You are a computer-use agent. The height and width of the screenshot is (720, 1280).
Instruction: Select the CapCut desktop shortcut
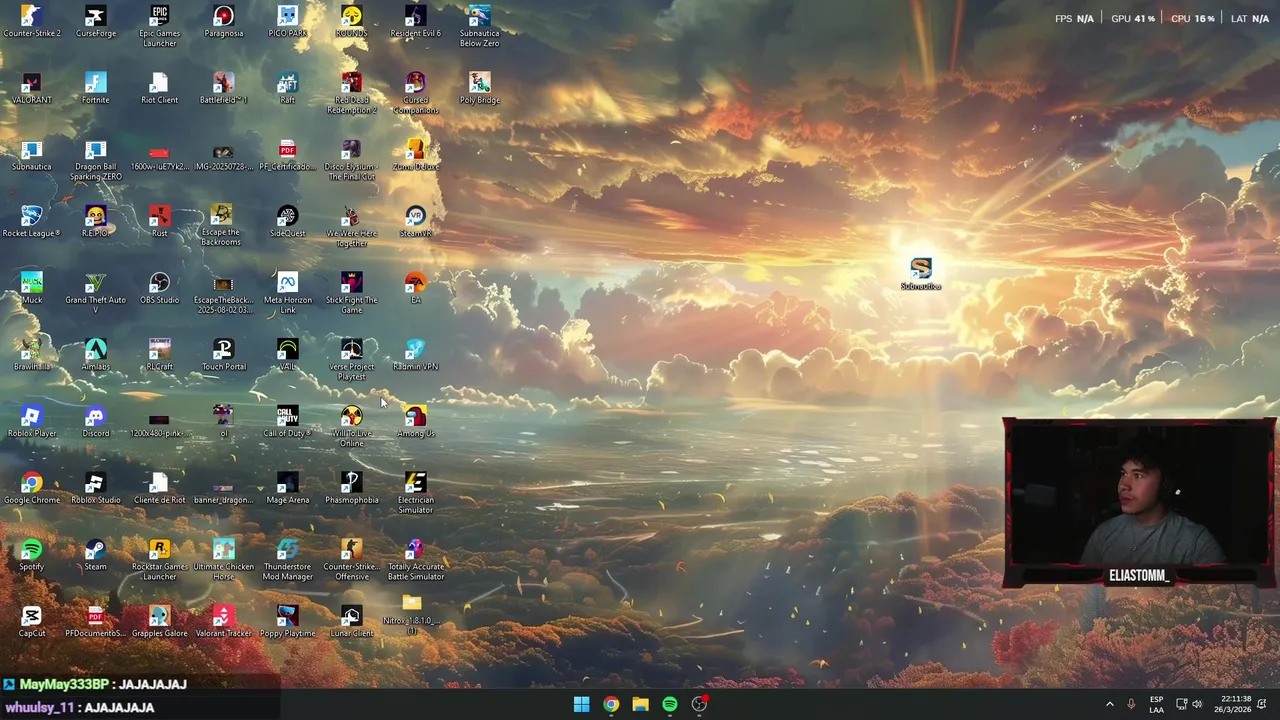(31, 622)
